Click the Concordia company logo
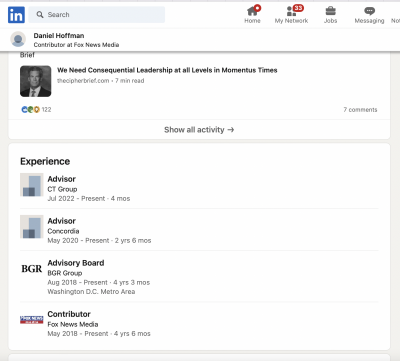This screenshot has width=400, height=361. (32, 227)
